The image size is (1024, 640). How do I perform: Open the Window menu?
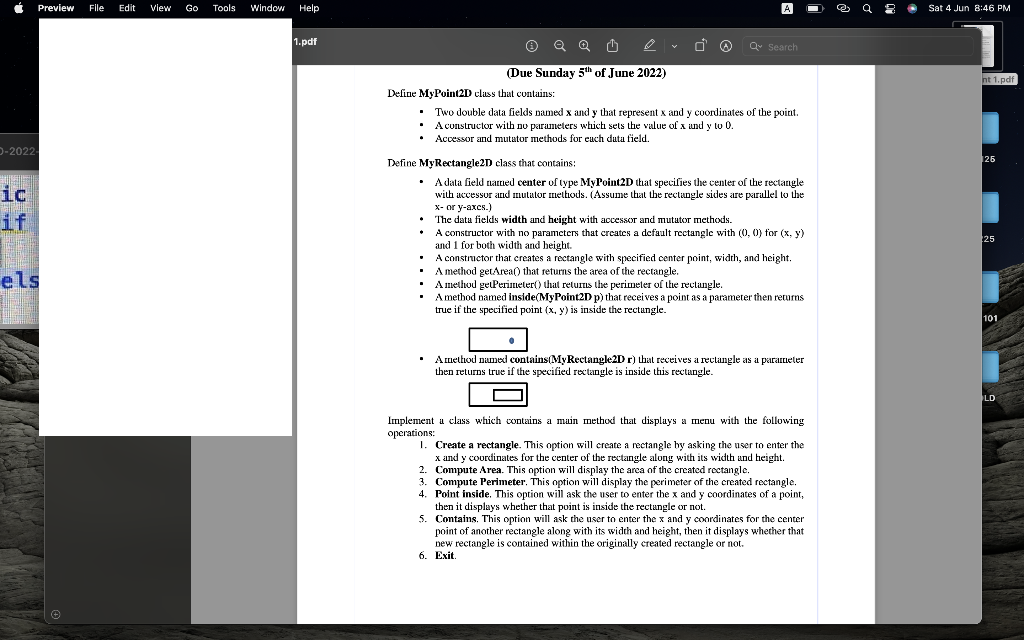(x=266, y=8)
